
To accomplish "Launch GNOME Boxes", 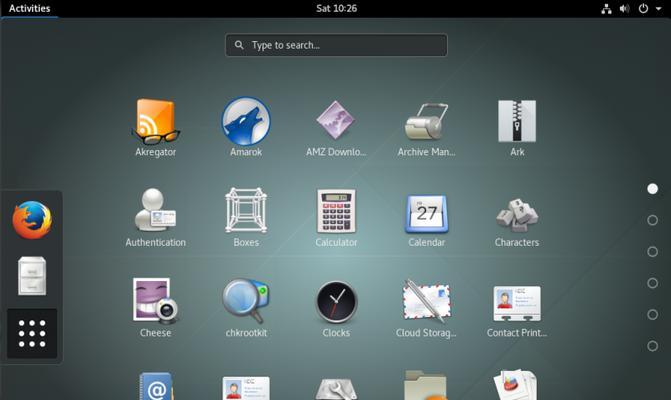I will (246, 210).
